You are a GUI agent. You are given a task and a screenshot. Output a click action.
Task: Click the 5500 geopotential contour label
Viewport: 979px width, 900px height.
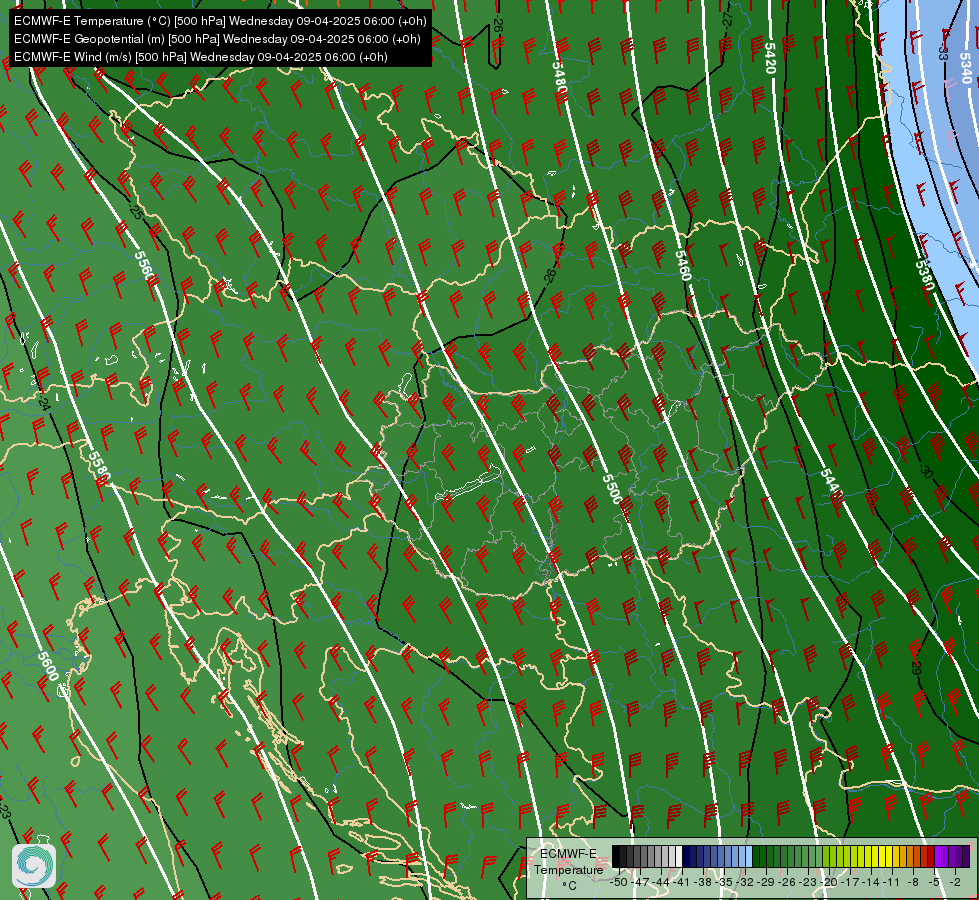click(x=612, y=489)
